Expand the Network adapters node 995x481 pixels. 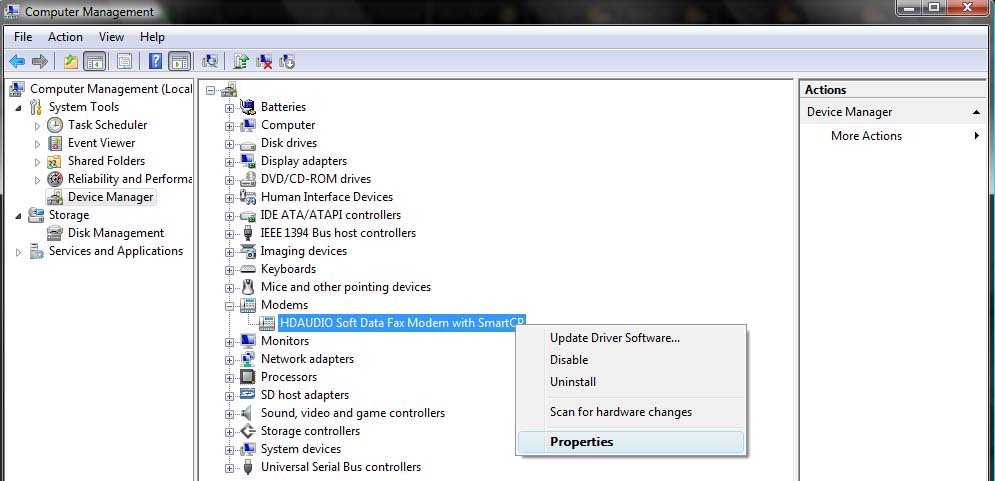point(229,360)
